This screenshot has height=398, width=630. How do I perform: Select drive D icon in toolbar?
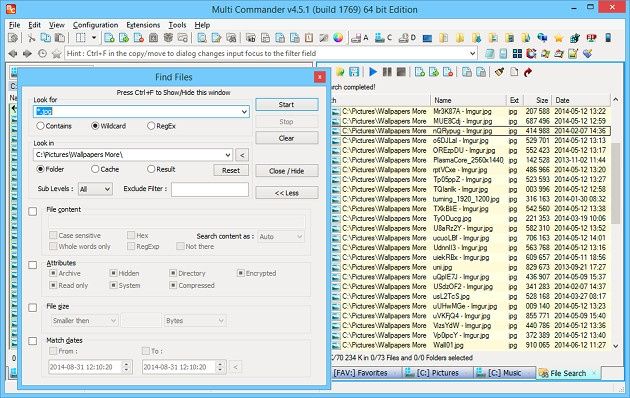click(x=407, y=38)
